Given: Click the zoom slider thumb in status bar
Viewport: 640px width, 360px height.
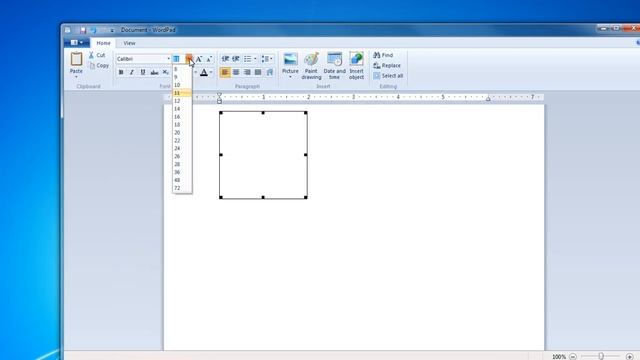Looking at the screenshot, I should click(x=601, y=356).
